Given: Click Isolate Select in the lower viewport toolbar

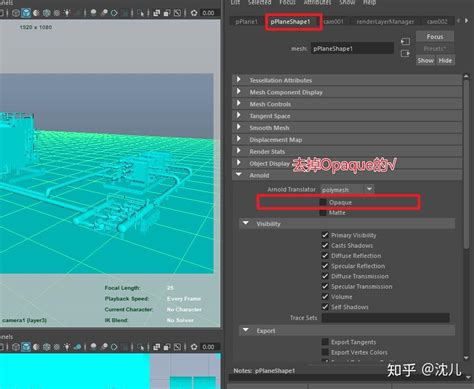Looking at the screenshot, I should click(x=140, y=347).
